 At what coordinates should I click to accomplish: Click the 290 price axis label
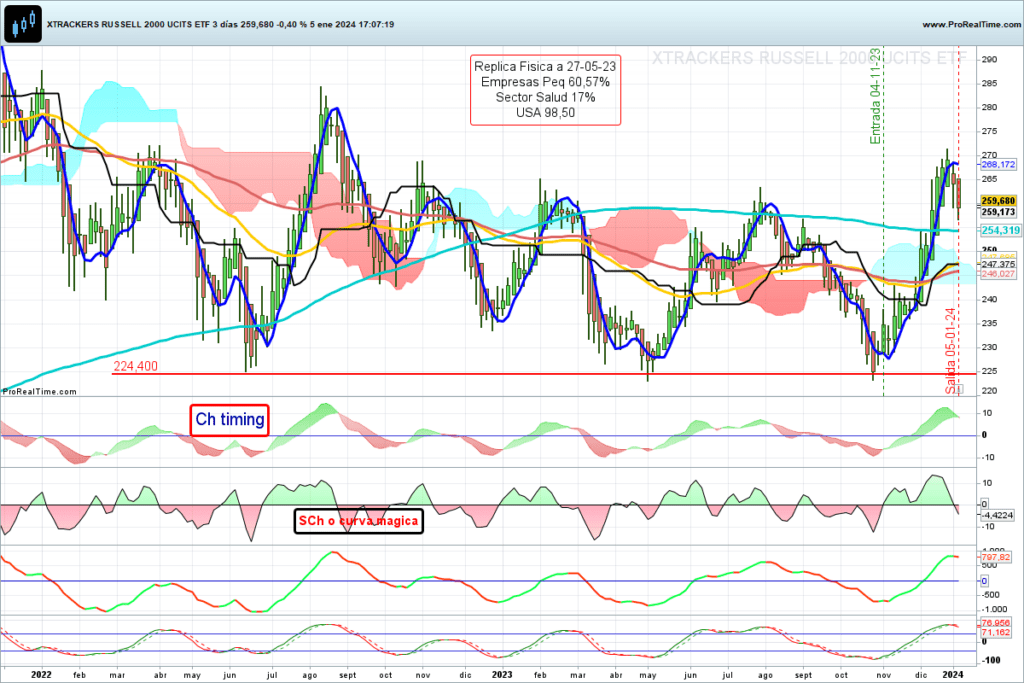(989, 59)
